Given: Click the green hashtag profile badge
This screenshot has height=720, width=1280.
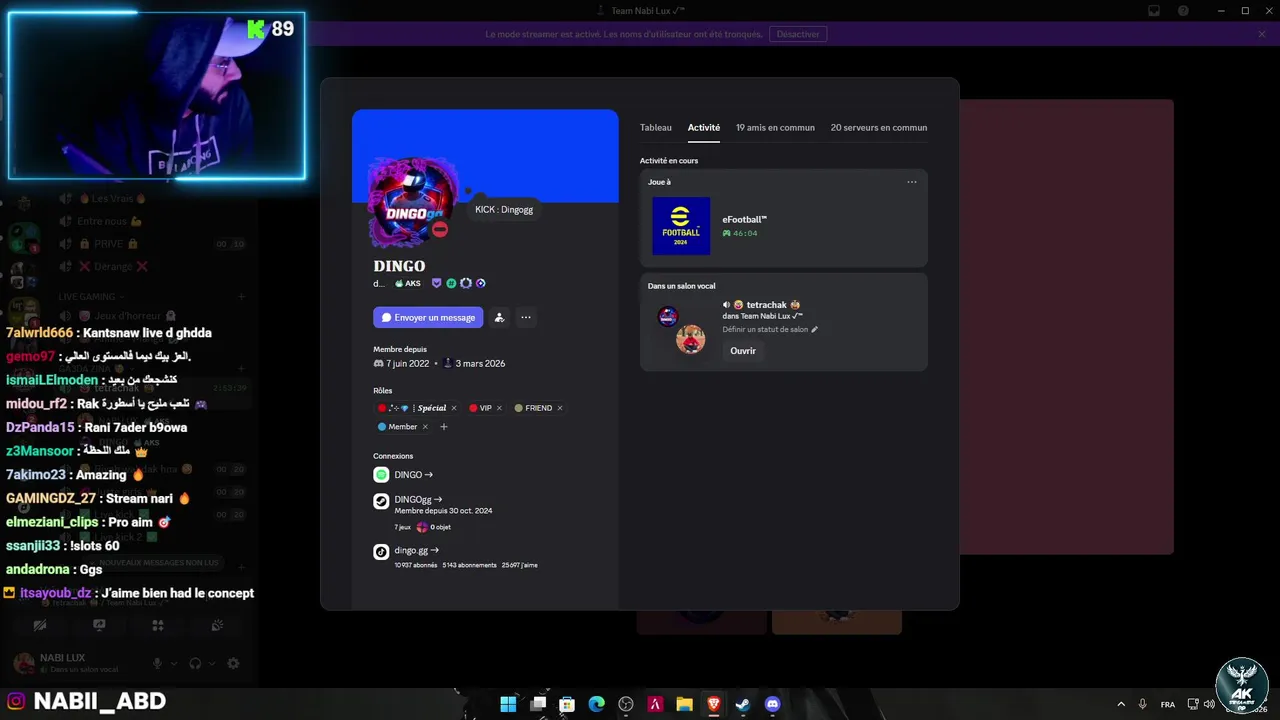Looking at the screenshot, I should pos(451,283).
